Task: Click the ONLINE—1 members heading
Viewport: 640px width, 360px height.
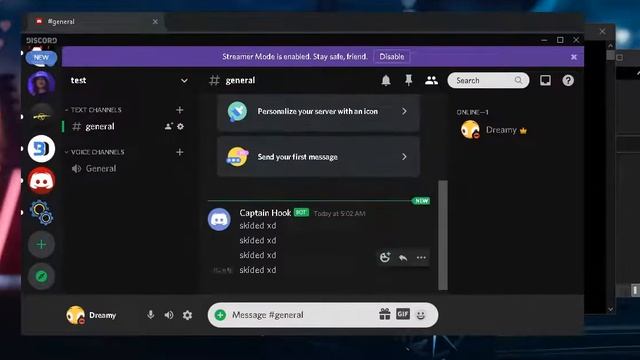Action: [472, 112]
